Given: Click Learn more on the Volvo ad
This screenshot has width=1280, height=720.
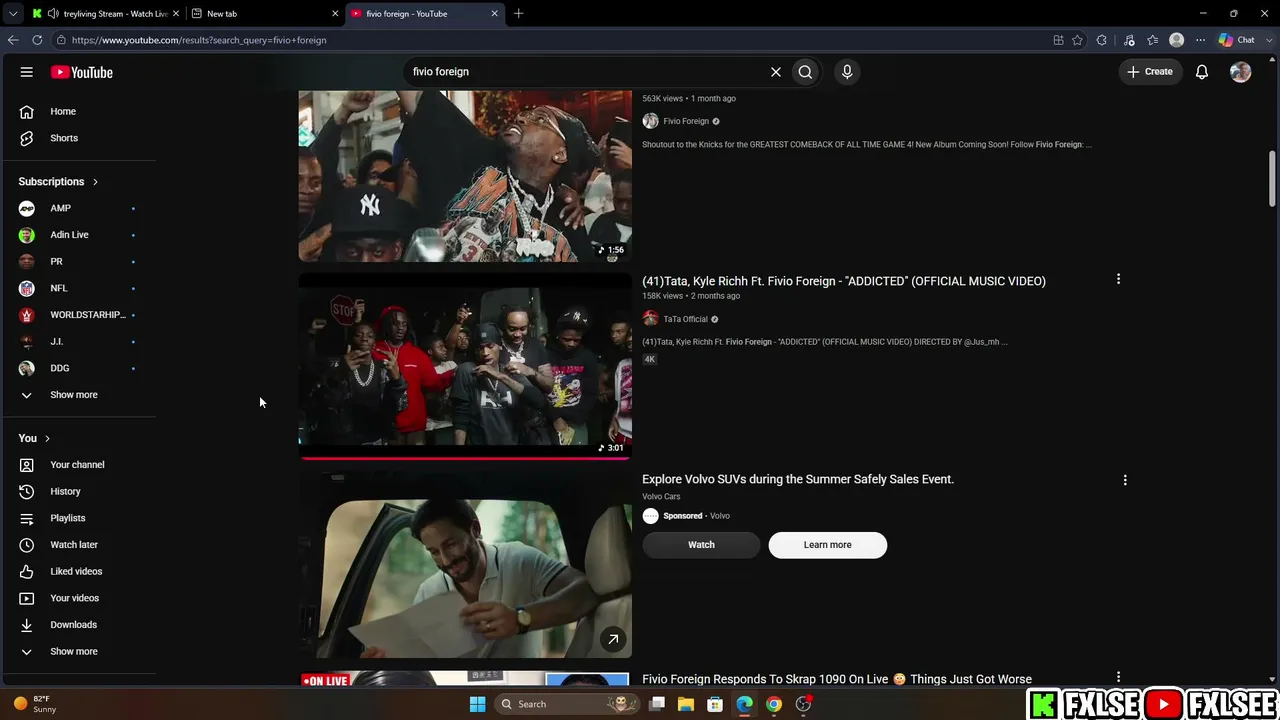Looking at the screenshot, I should 827,545.
